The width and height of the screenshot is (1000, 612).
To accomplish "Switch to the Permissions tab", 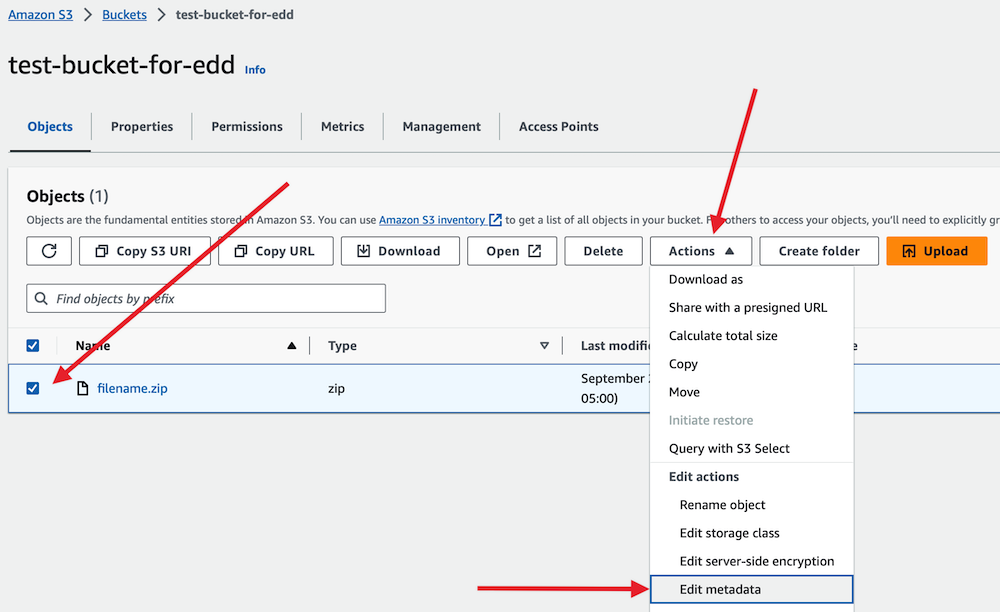I will [x=247, y=127].
